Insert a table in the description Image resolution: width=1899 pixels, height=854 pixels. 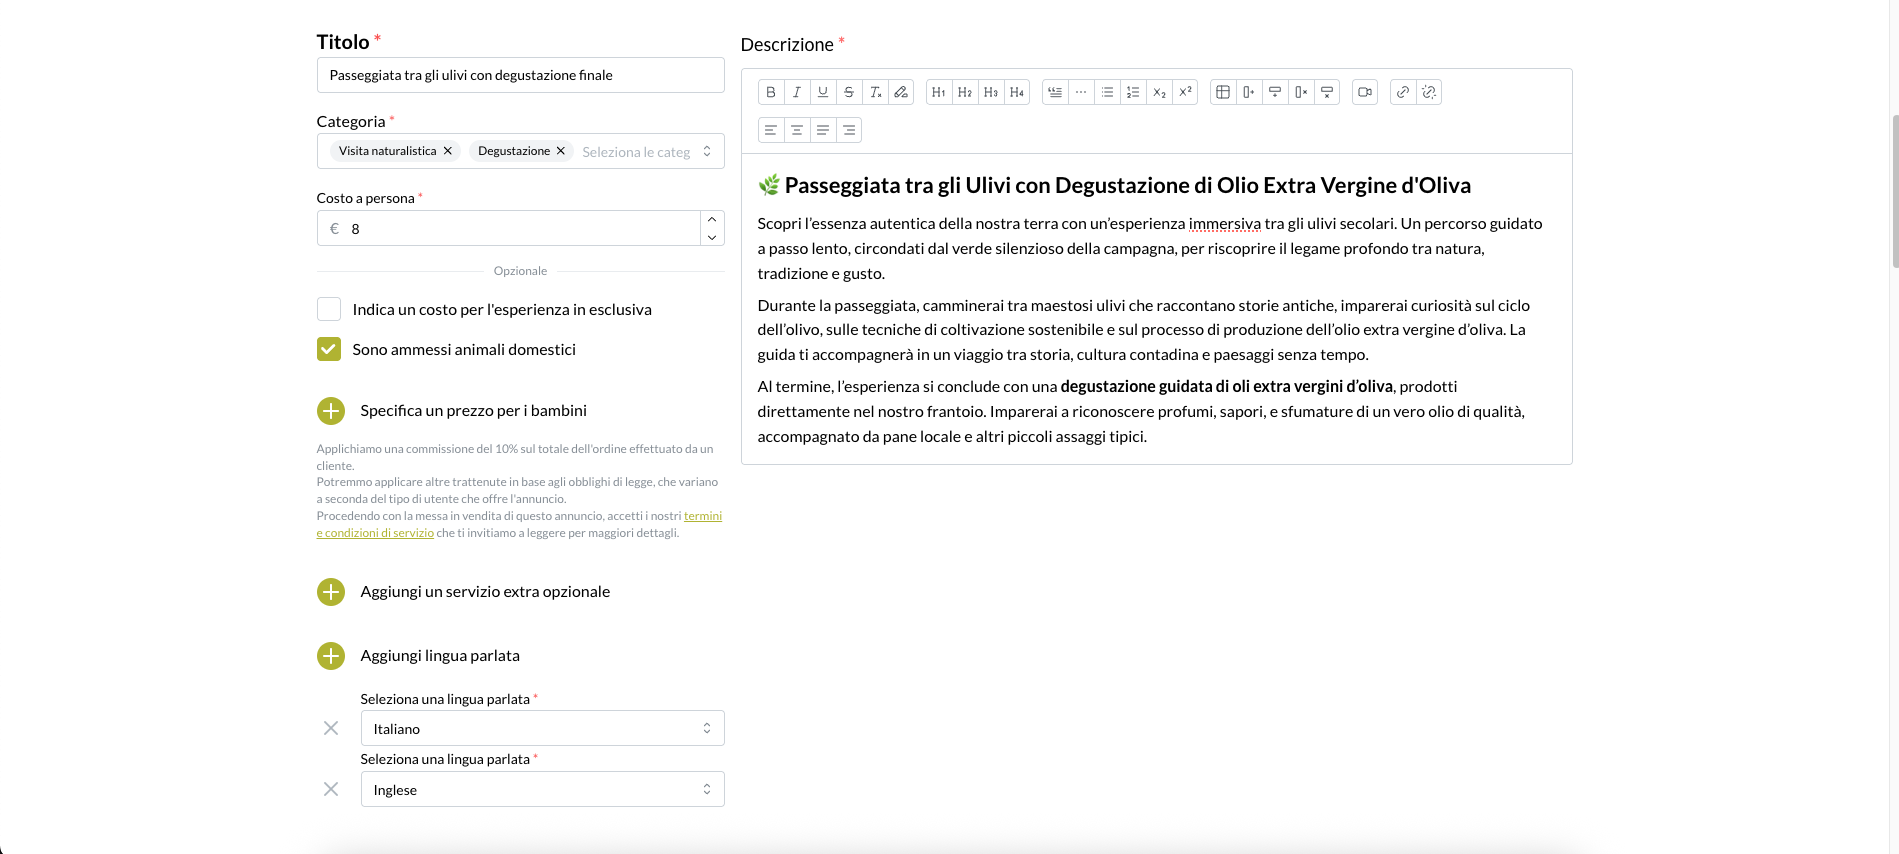(x=1222, y=92)
